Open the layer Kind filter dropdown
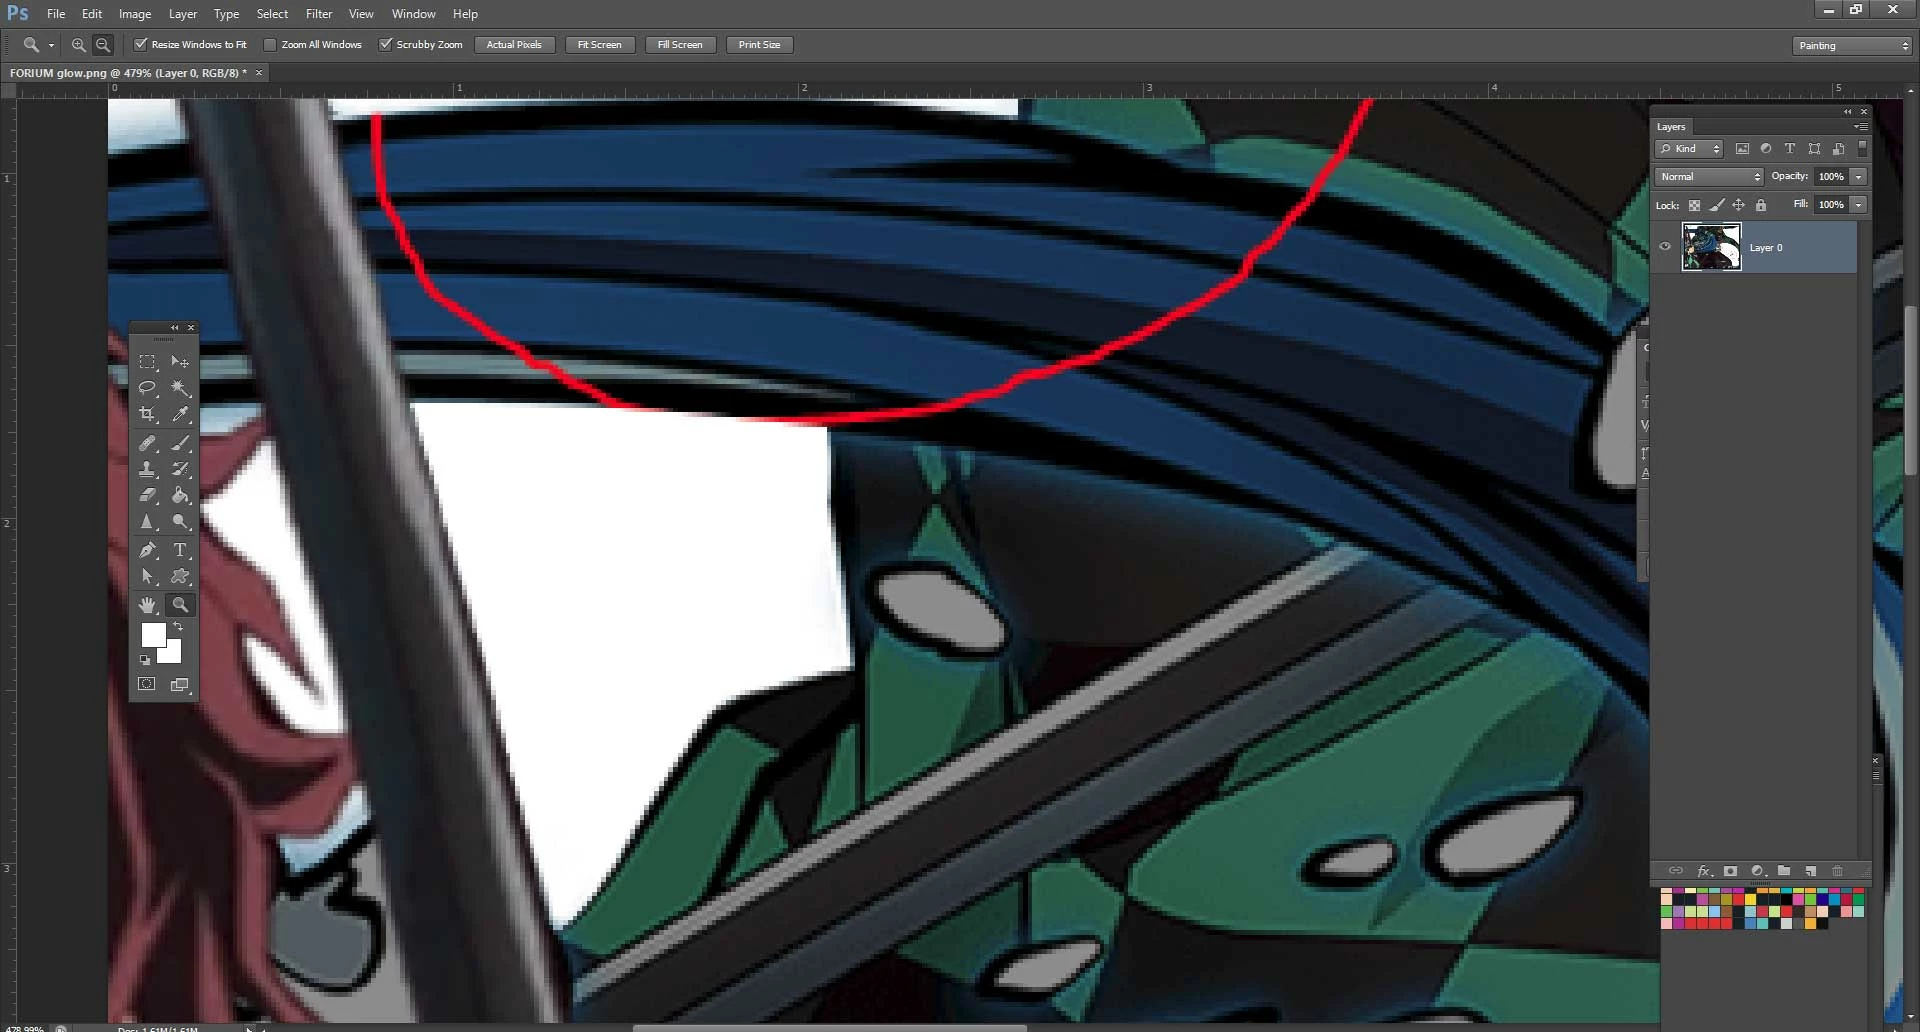 click(1689, 149)
